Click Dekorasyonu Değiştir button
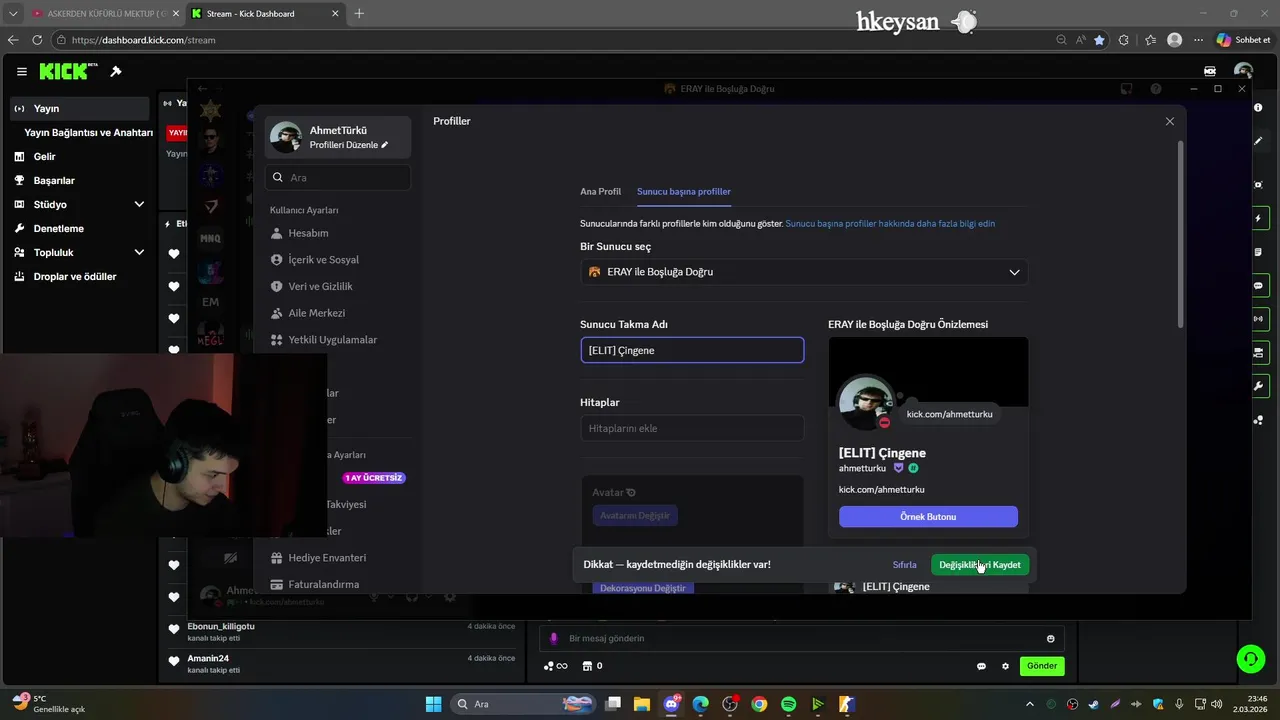The width and height of the screenshot is (1280, 720). [x=643, y=588]
